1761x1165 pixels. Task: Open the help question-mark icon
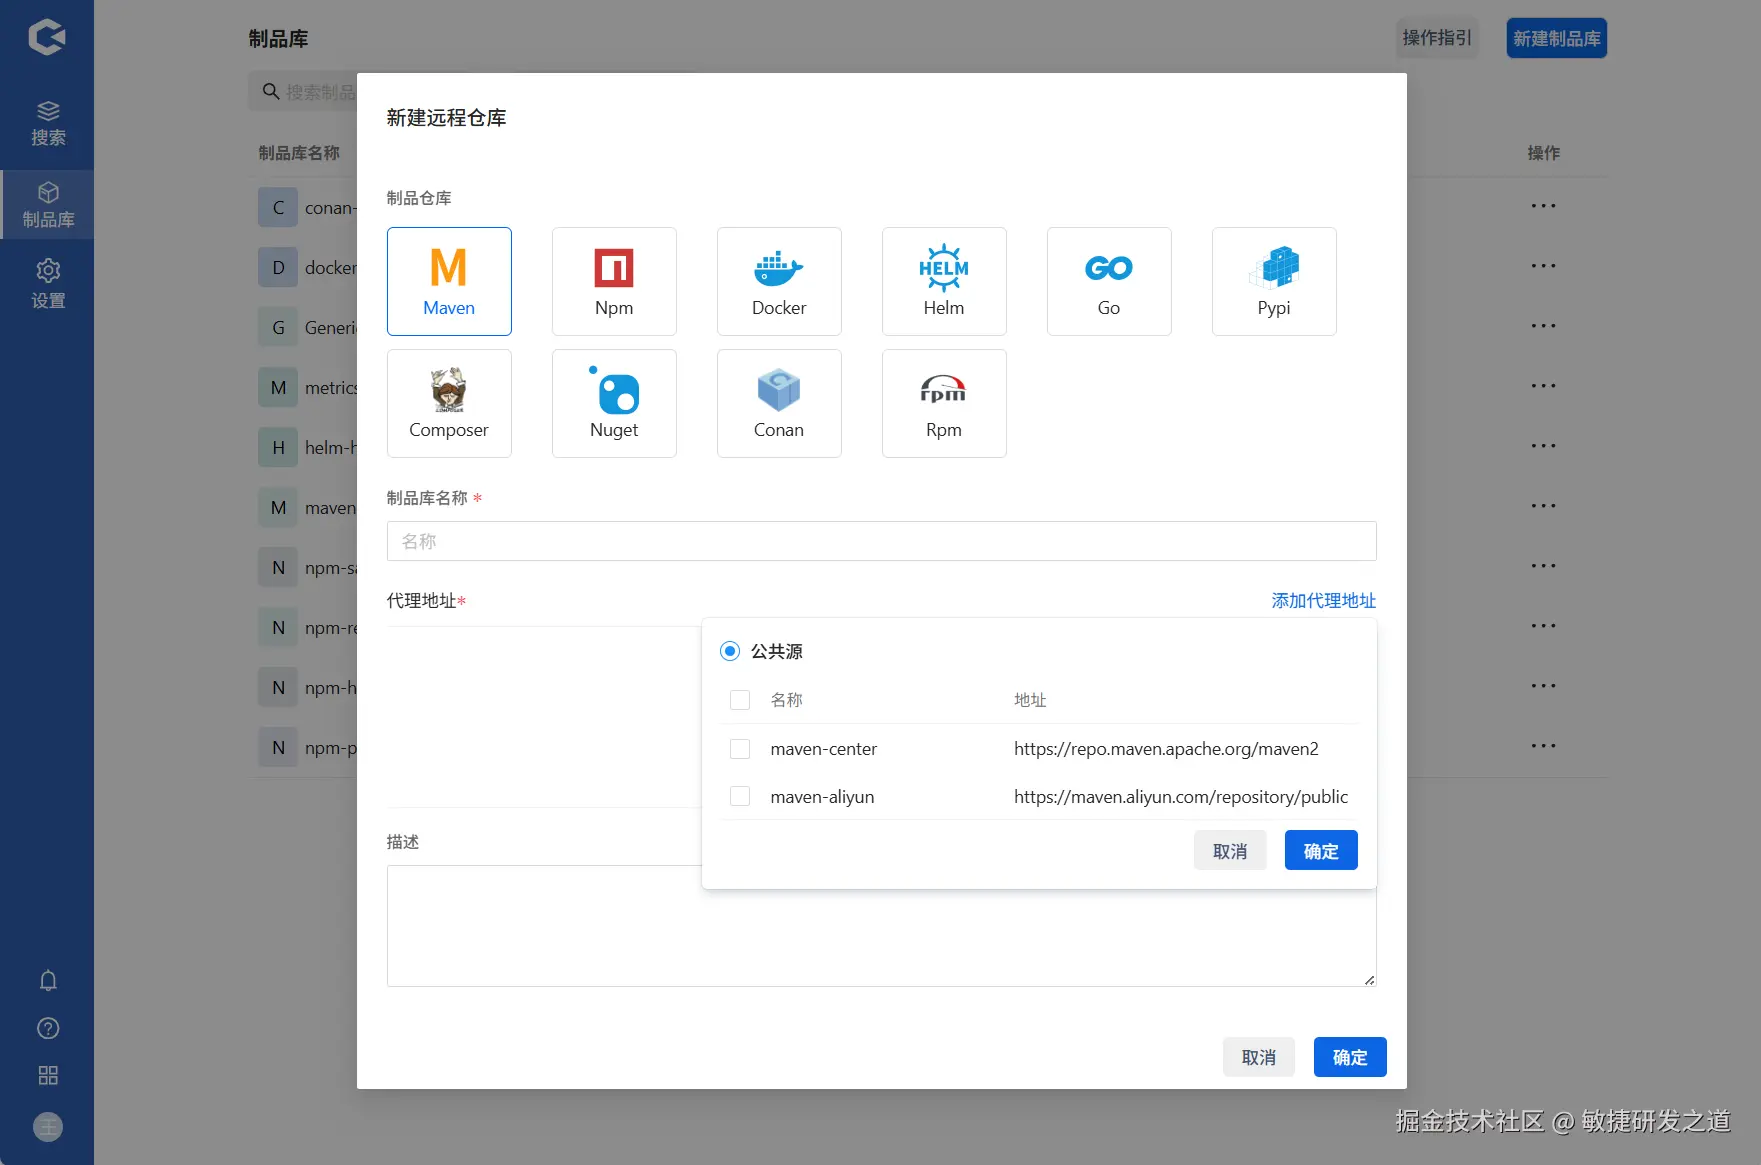click(48, 1028)
